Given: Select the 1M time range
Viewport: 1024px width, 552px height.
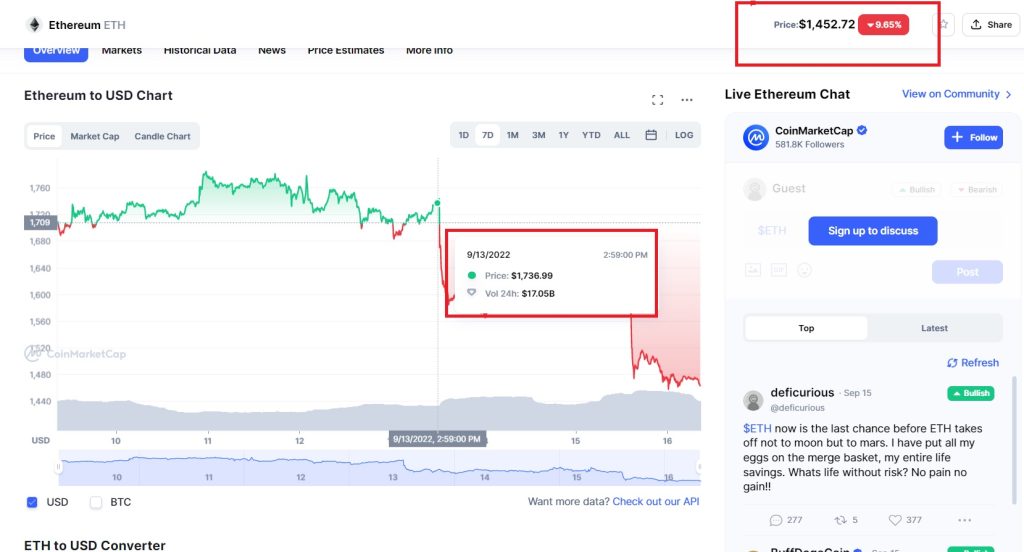Looking at the screenshot, I should pos(513,135).
